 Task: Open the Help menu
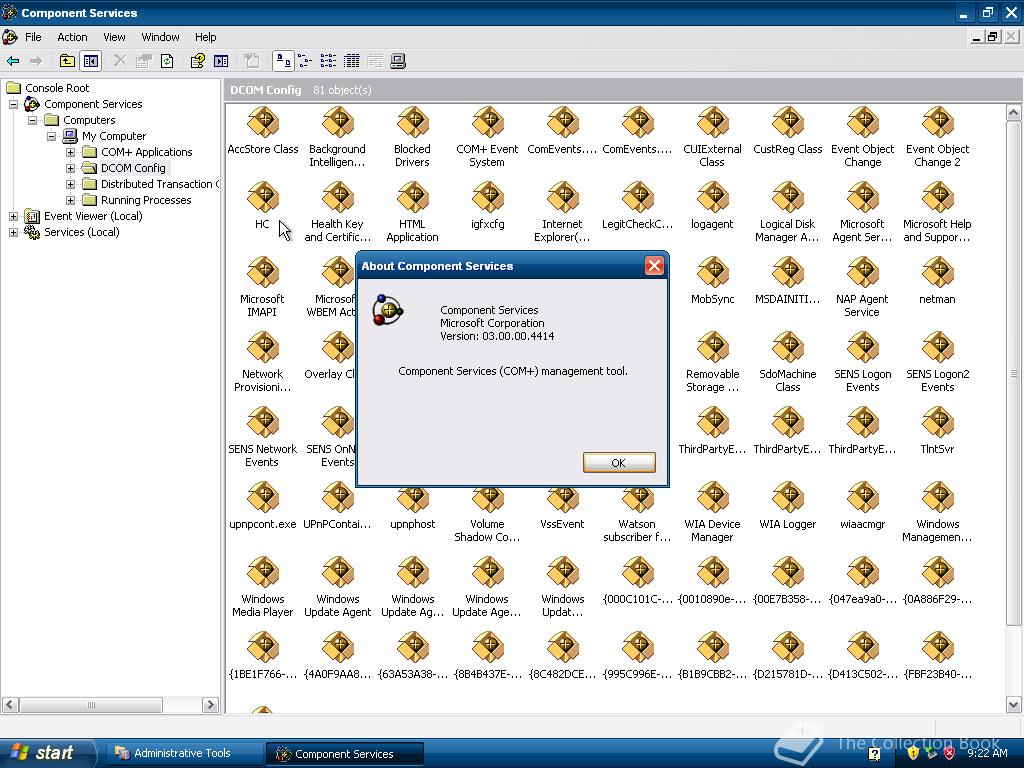point(205,37)
